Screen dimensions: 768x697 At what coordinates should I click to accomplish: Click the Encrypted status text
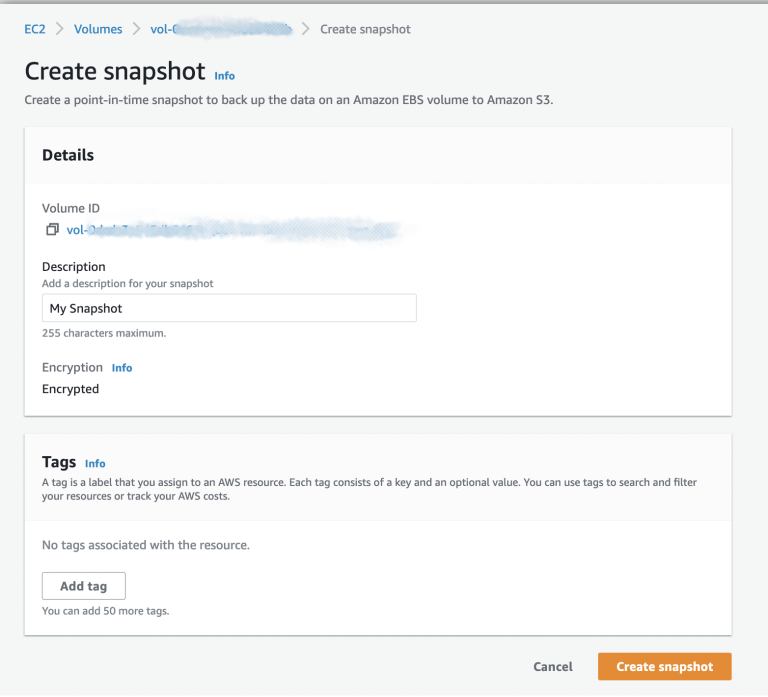tap(71, 389)
